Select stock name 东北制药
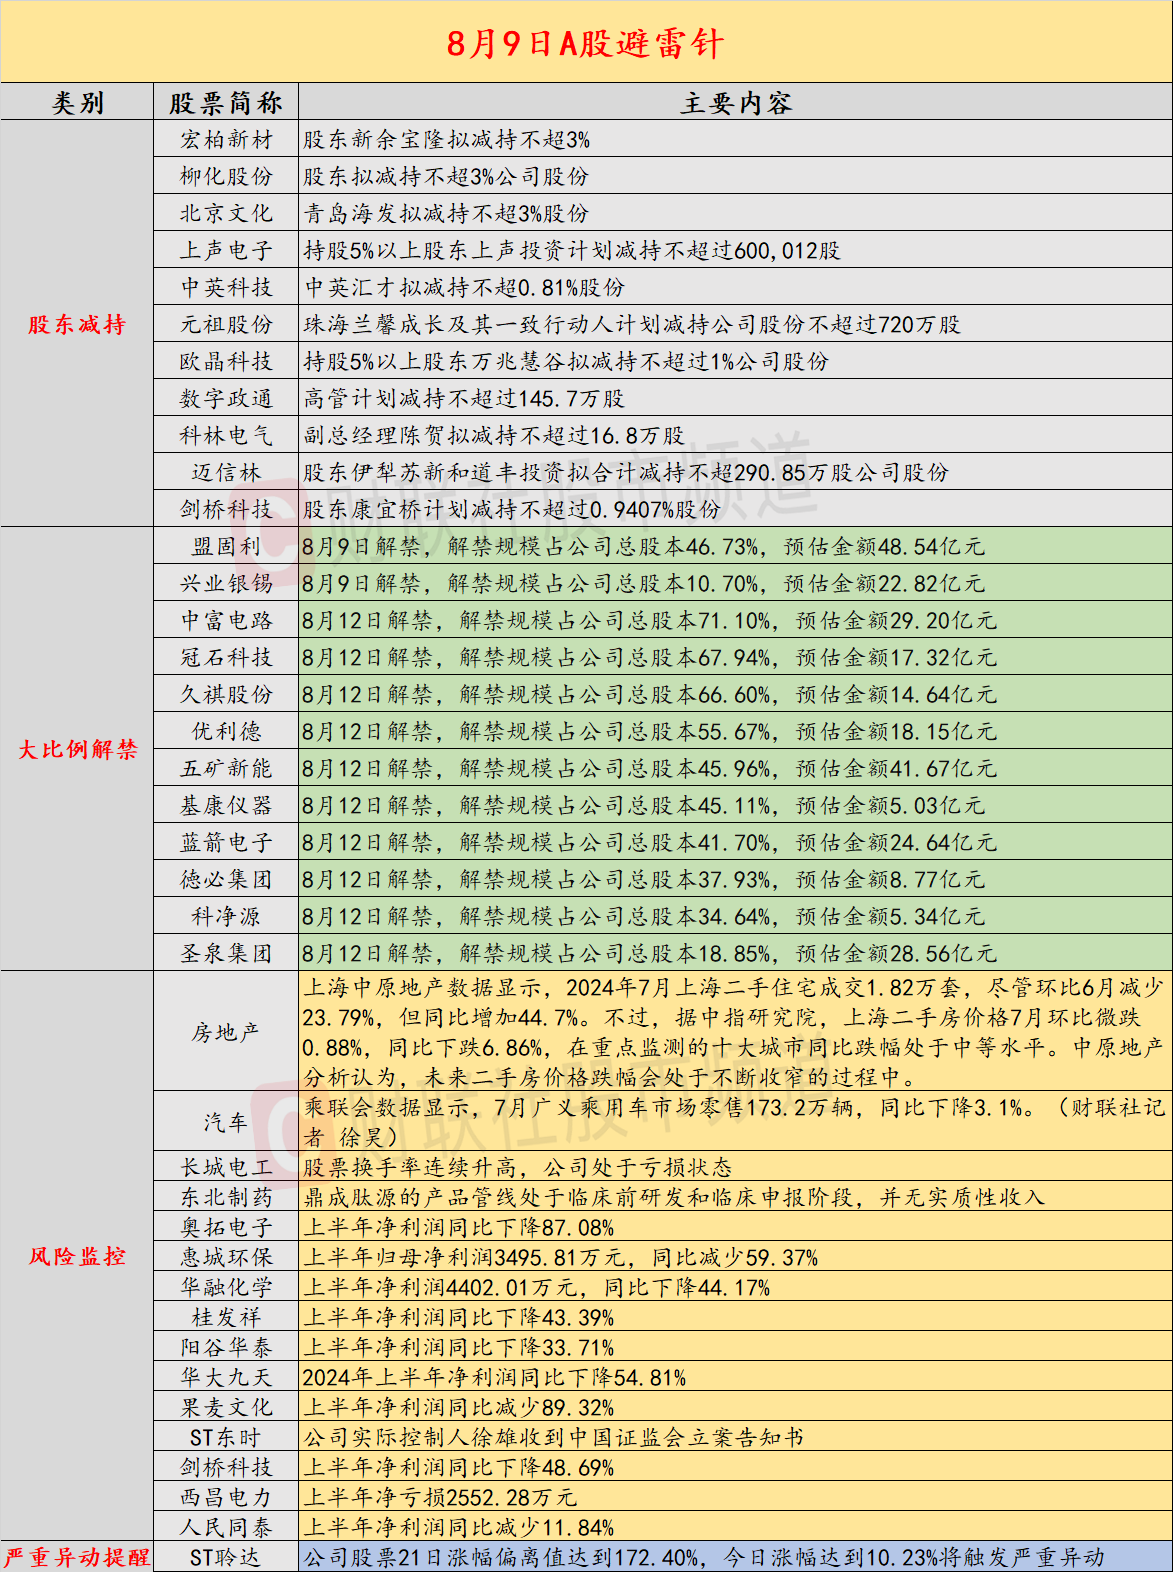Screen dimensions: 1173x1572 [226, 1197]
